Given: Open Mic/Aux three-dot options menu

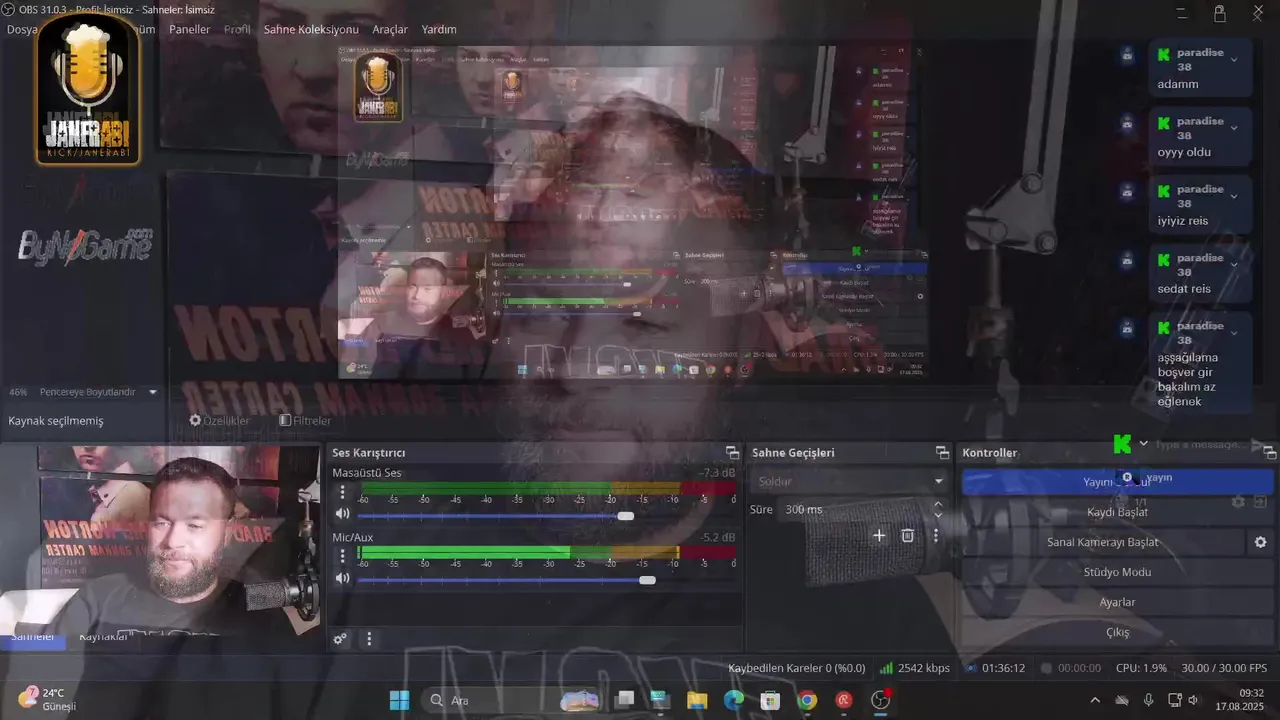Looking at the screenshot, I should click(343, 556).
